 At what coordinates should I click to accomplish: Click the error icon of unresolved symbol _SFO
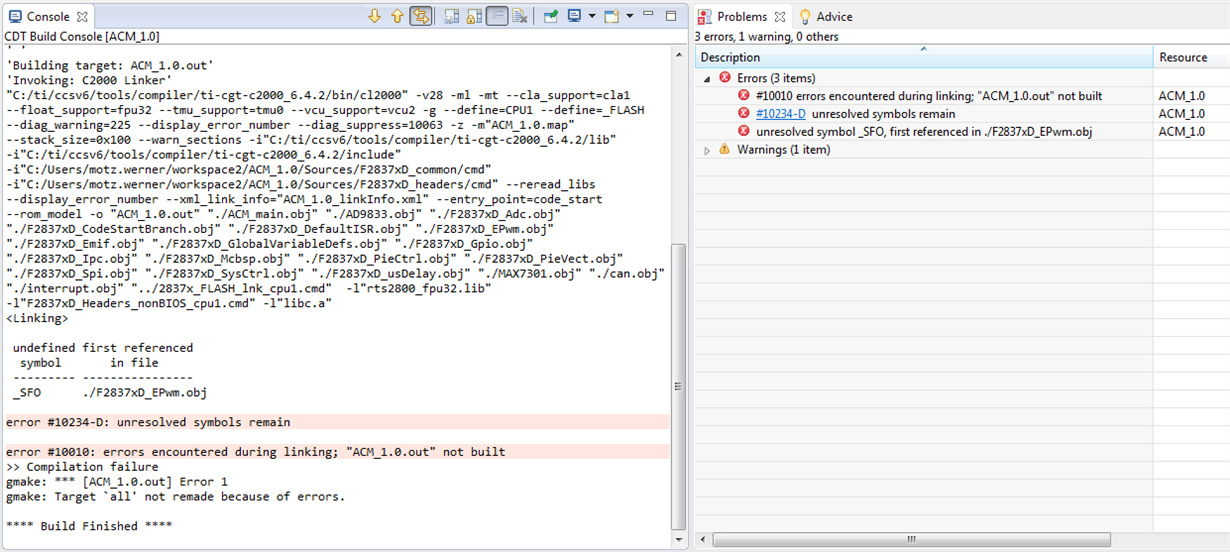tap(744, 132)
